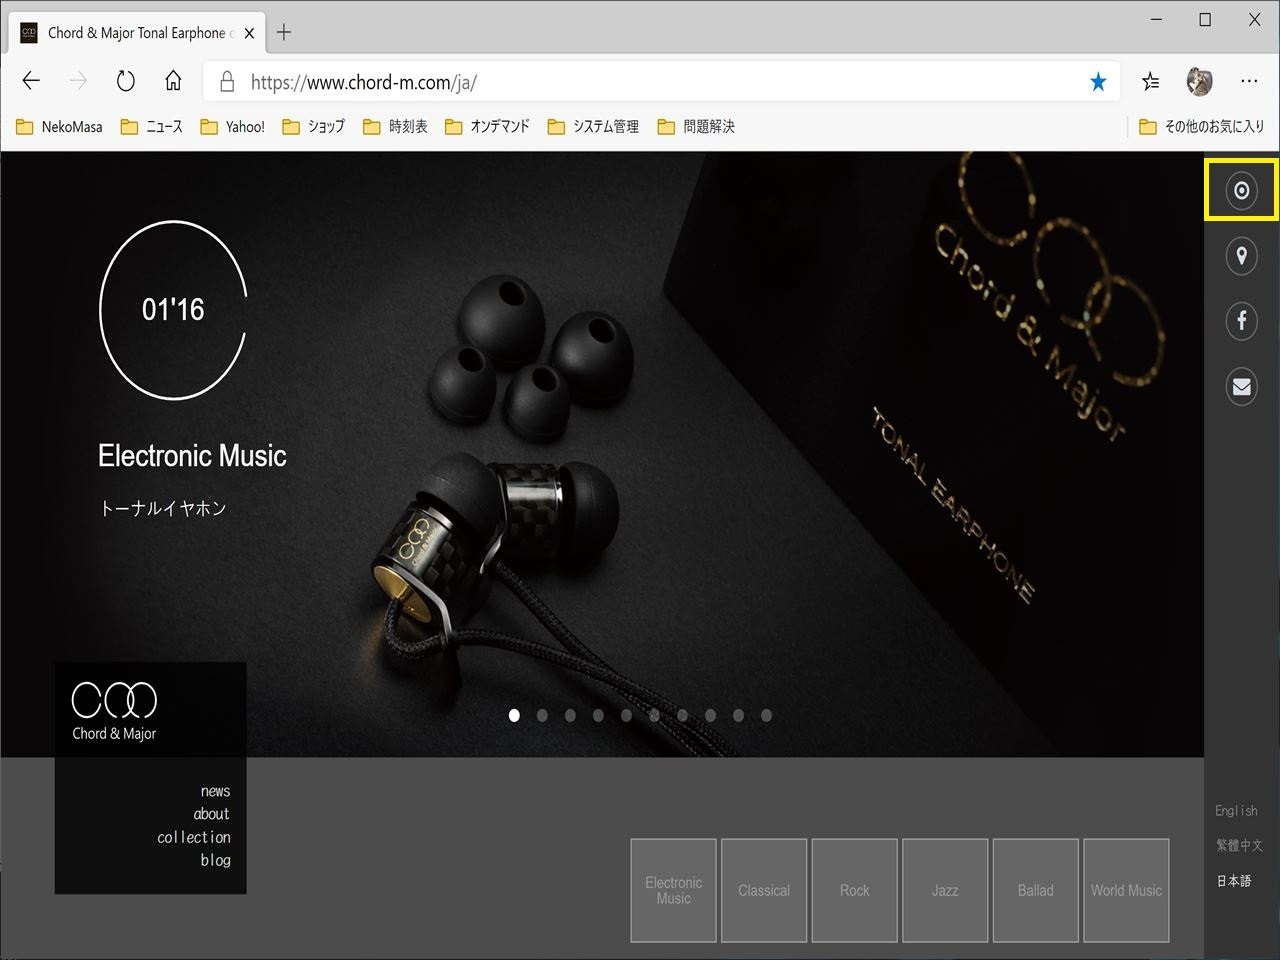The width and height of the screenshot is (1280, 960).
Task: Click the circular target sidebar icon
Action: click(x=1241, y=190)
